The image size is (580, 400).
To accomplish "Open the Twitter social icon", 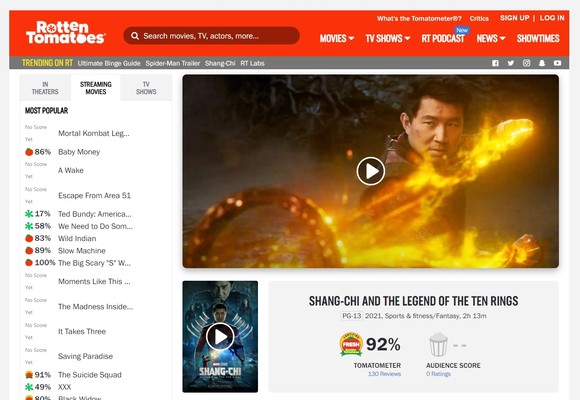I will pyautogui.click(x=511, y=63).
